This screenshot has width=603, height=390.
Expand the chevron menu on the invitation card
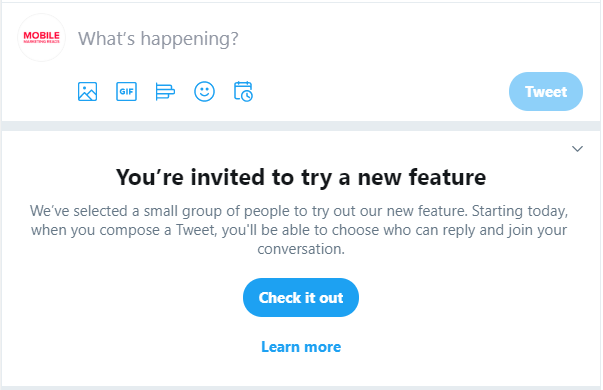tap(577, 149)
